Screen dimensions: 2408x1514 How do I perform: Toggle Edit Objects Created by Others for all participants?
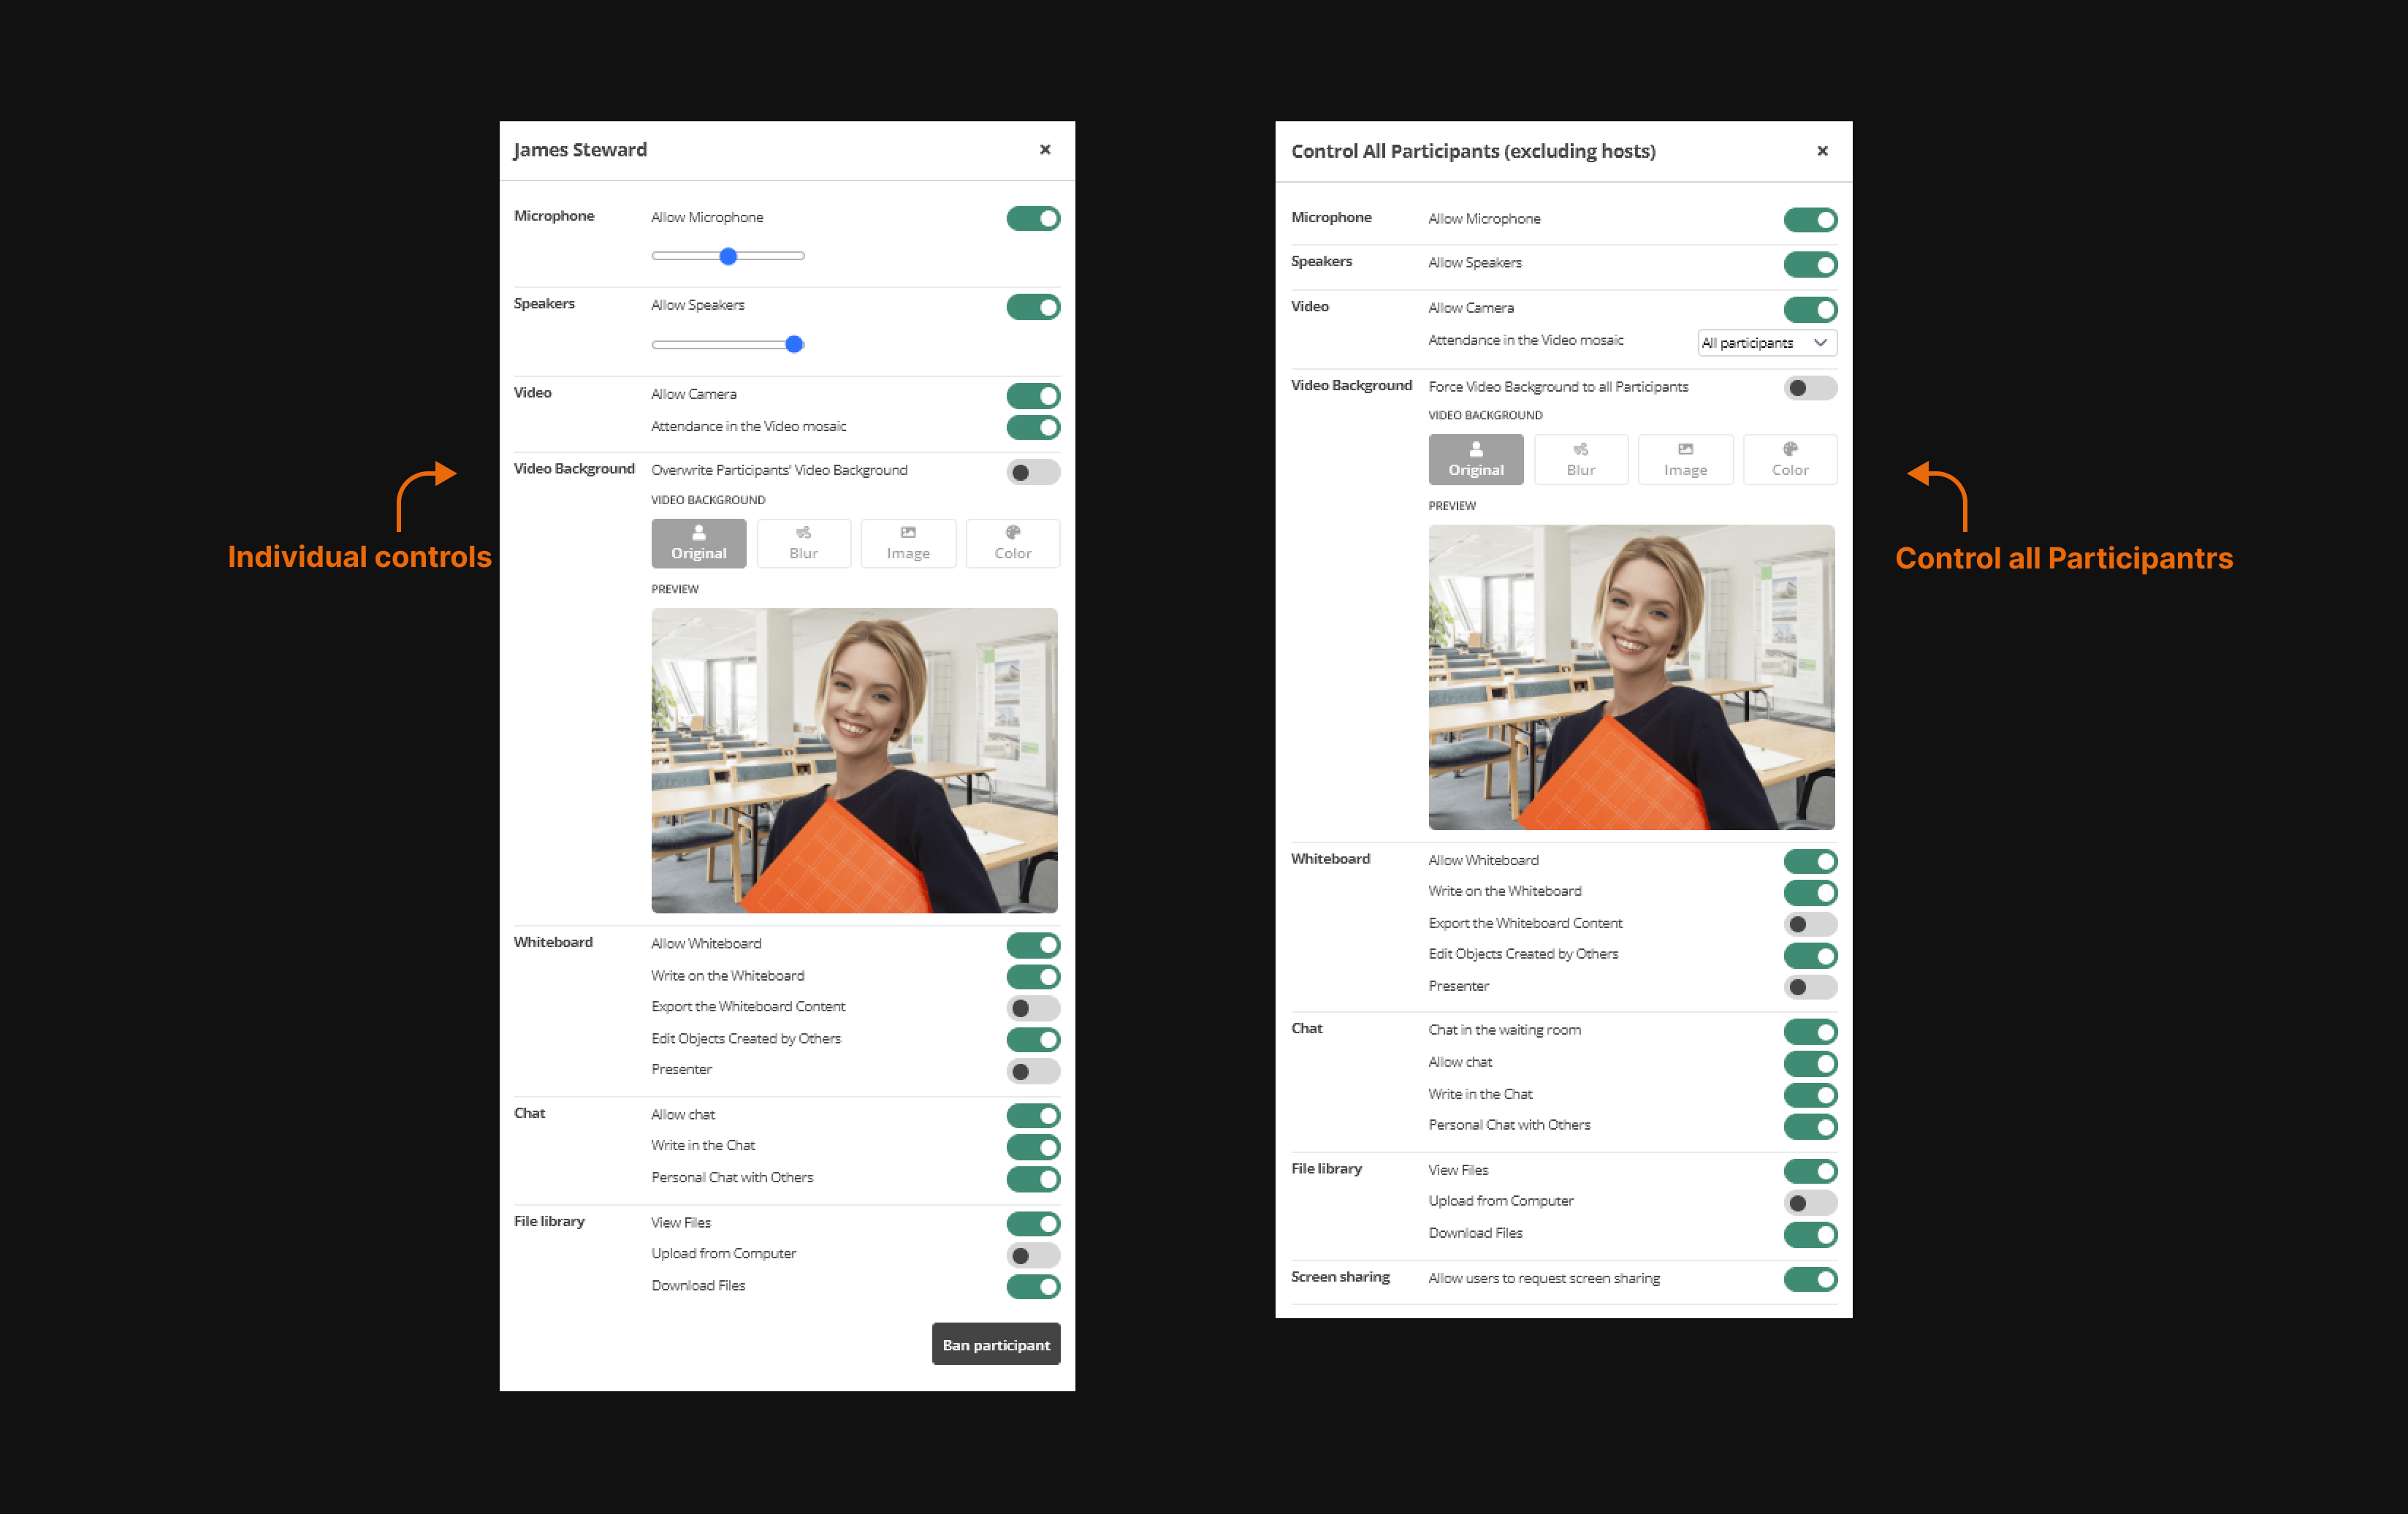pos(1810,956)
